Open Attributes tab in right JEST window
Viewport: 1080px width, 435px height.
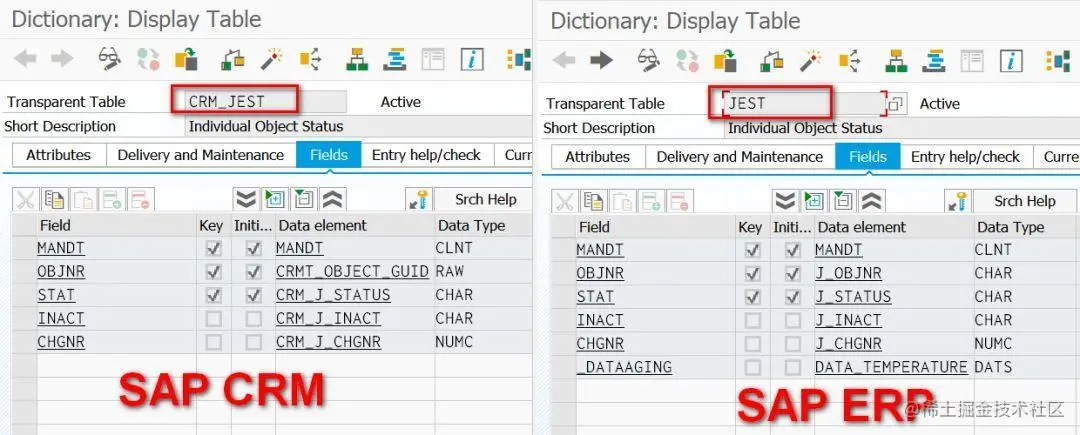click(x=598, y=157)
